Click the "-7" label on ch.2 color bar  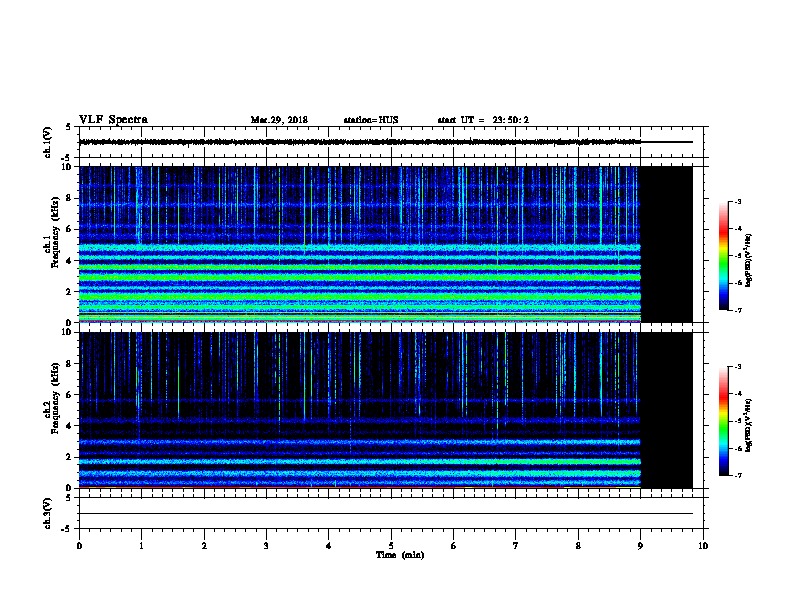[737, 475]
